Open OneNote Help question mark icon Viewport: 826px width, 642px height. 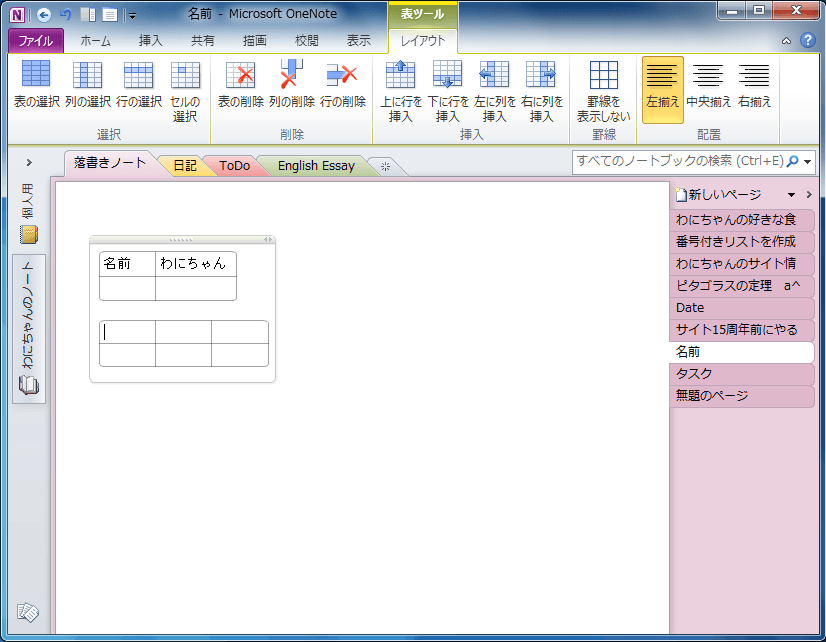[x=808, y=40]
